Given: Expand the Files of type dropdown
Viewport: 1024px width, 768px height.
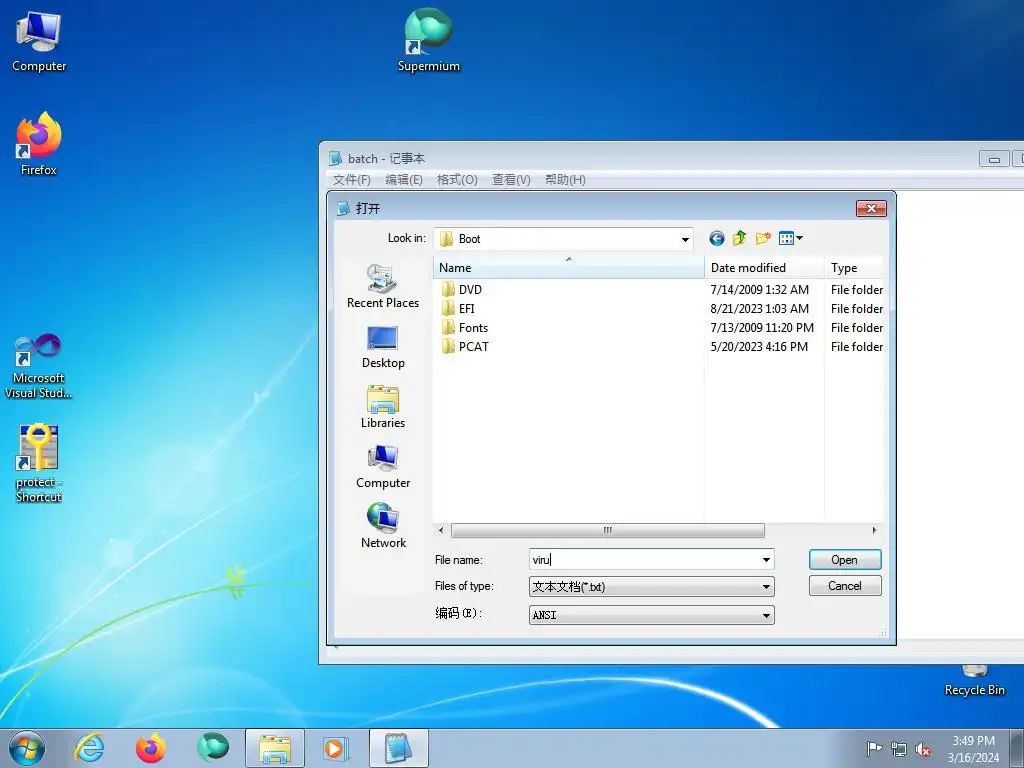Looking at the screenshot, I should [766, 586].
